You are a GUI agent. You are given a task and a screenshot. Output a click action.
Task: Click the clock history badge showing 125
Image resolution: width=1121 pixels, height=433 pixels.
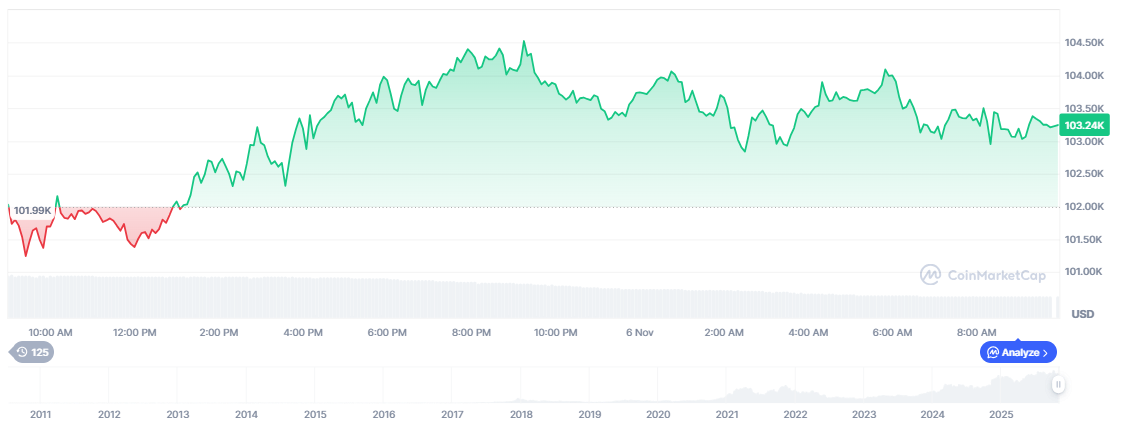[31, 352]
